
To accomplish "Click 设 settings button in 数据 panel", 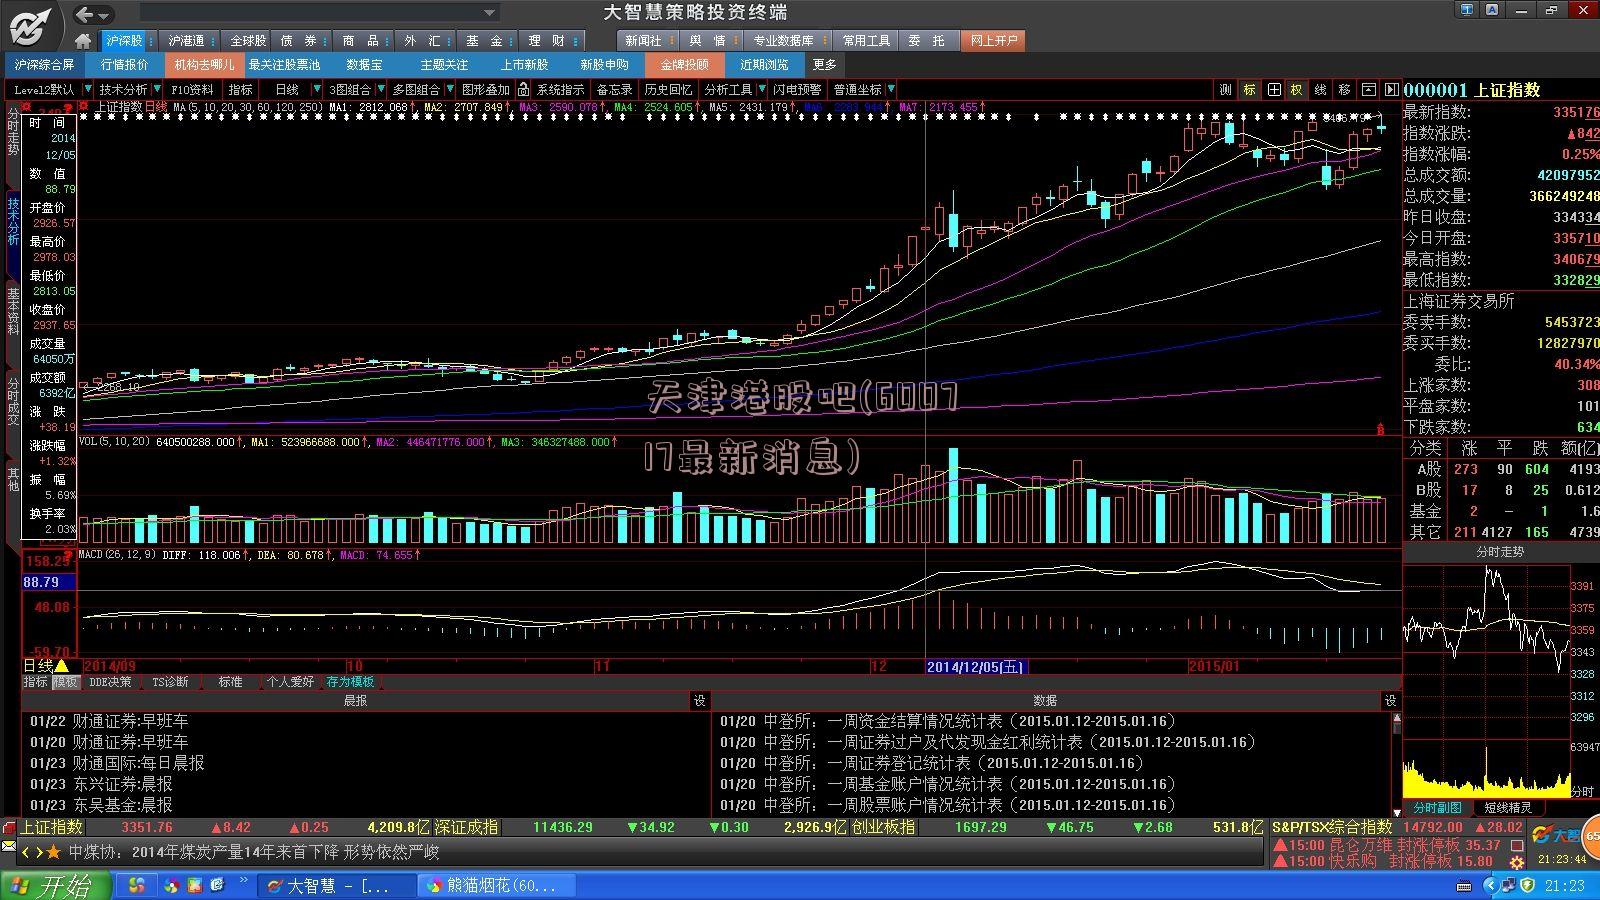I will 1390,701.
